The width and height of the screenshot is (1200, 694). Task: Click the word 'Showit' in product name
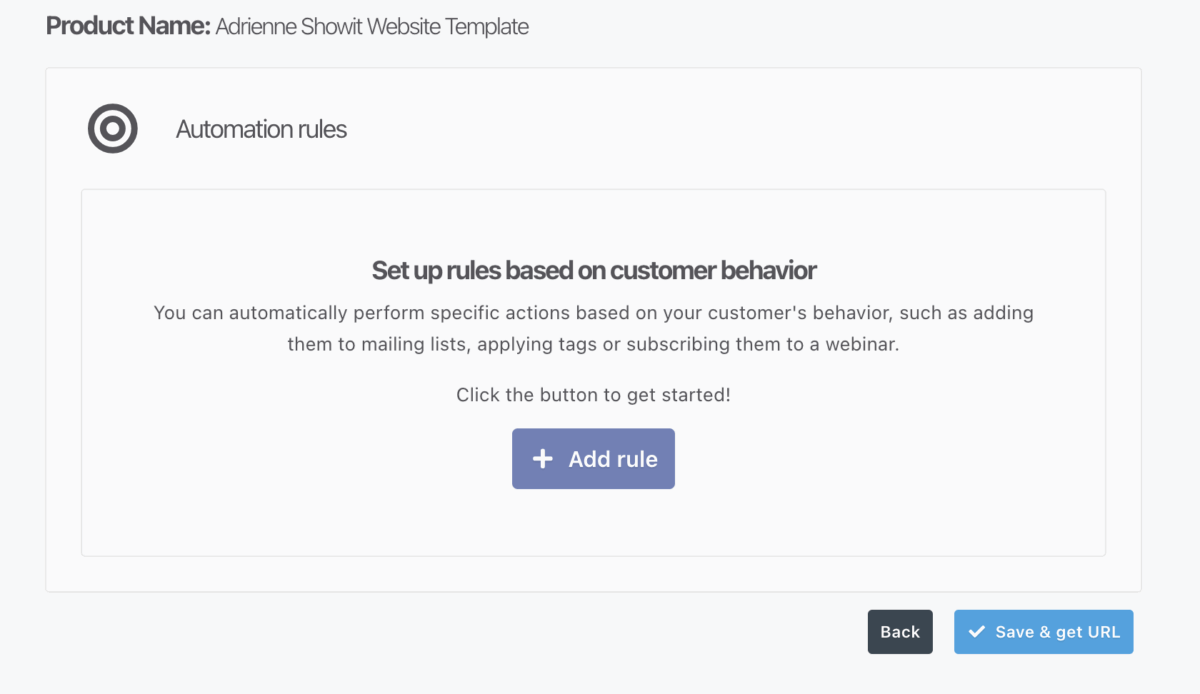pos(333,27)
